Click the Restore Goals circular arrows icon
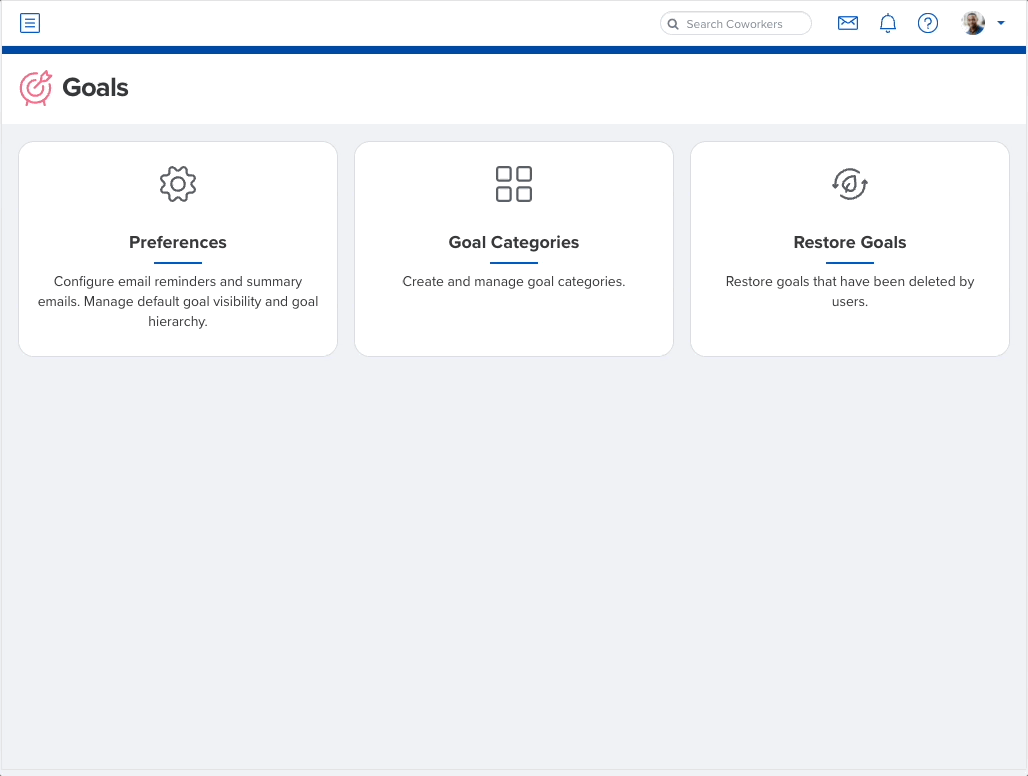The width and height of the screenshot is (1028, 776). tap(850, 184)
